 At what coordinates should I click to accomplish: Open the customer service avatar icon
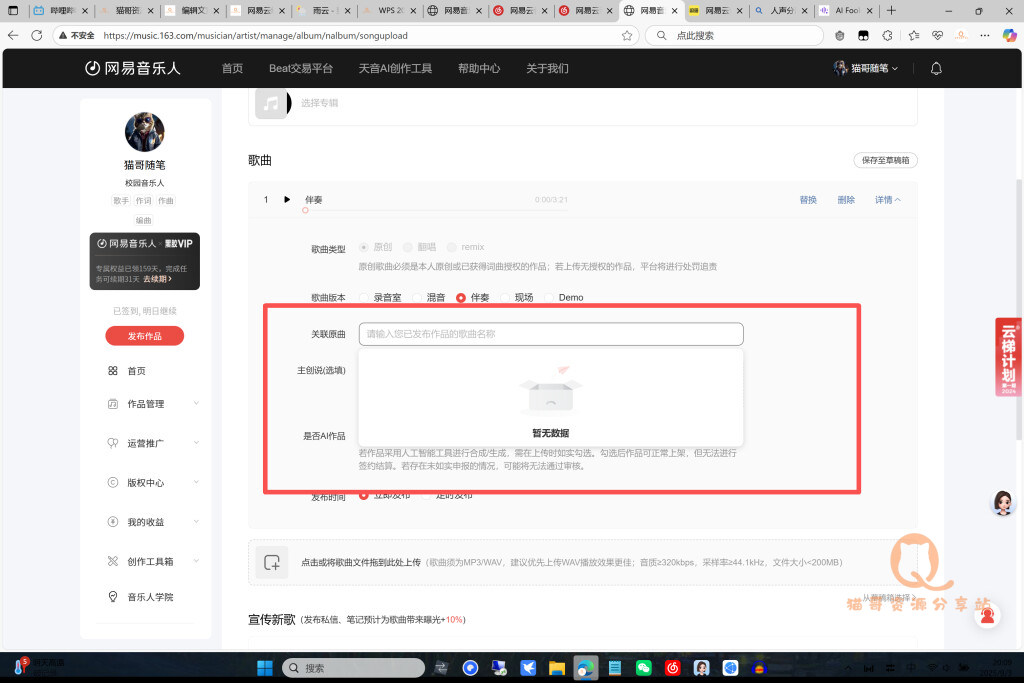(x=1002, y=503)
